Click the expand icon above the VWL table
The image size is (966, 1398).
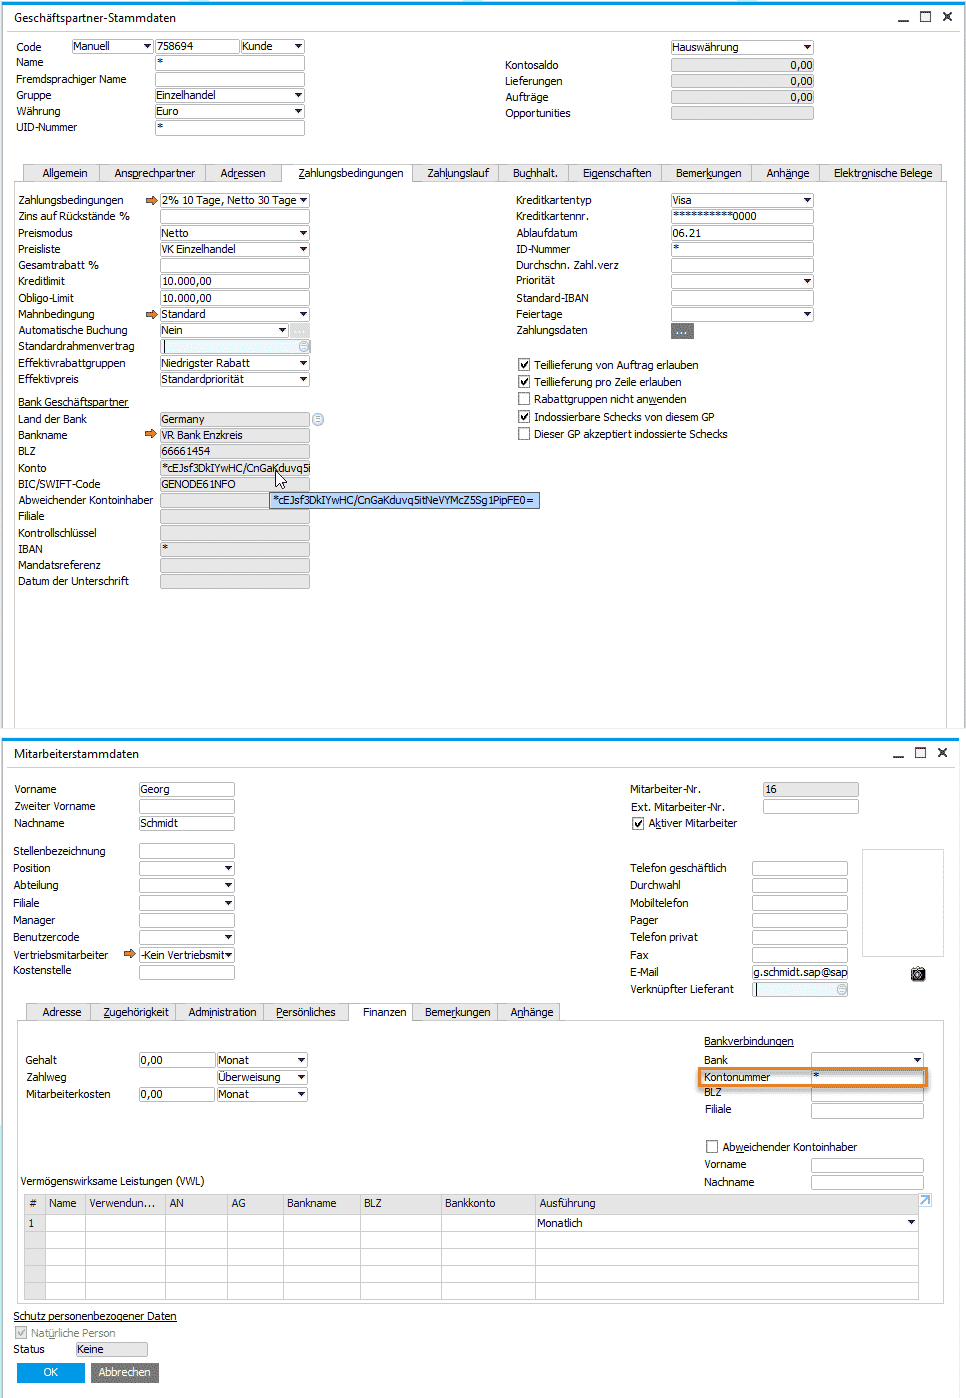[925, 1200]
